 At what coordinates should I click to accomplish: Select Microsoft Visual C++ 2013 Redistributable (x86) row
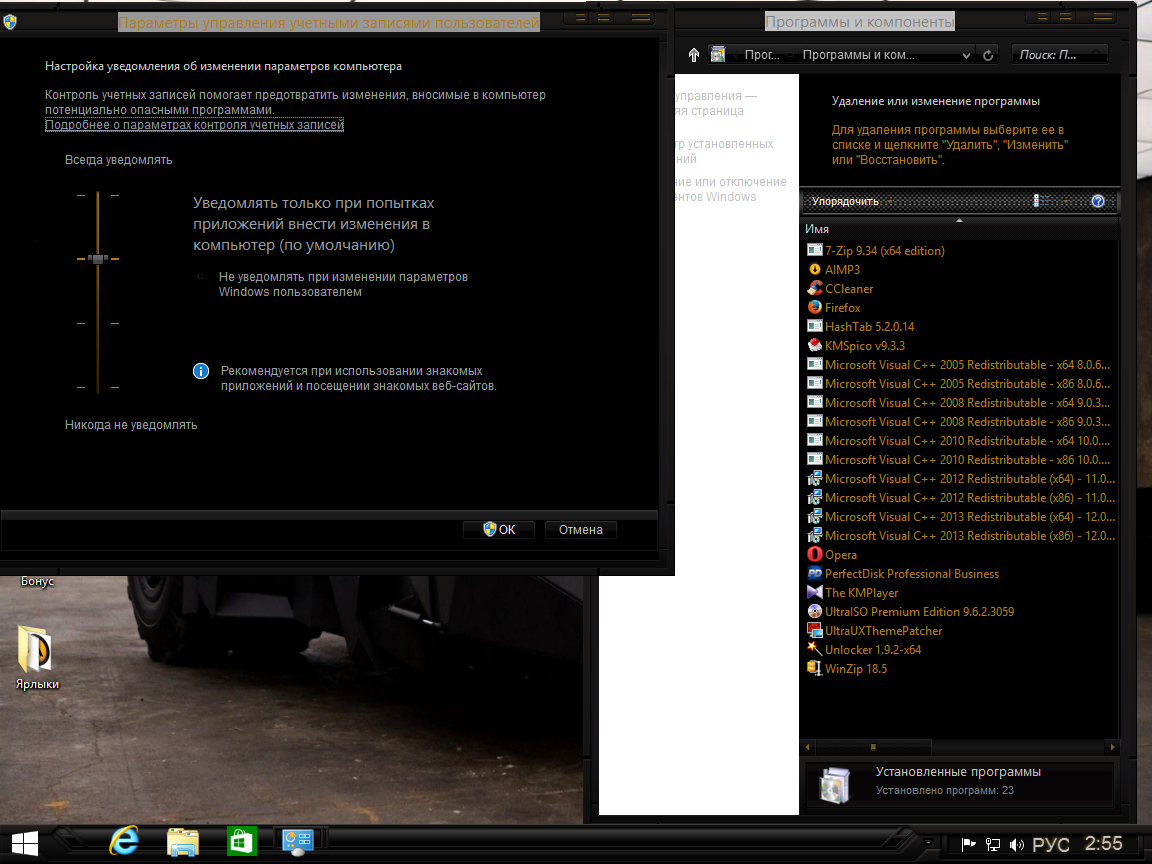[961, 536]
